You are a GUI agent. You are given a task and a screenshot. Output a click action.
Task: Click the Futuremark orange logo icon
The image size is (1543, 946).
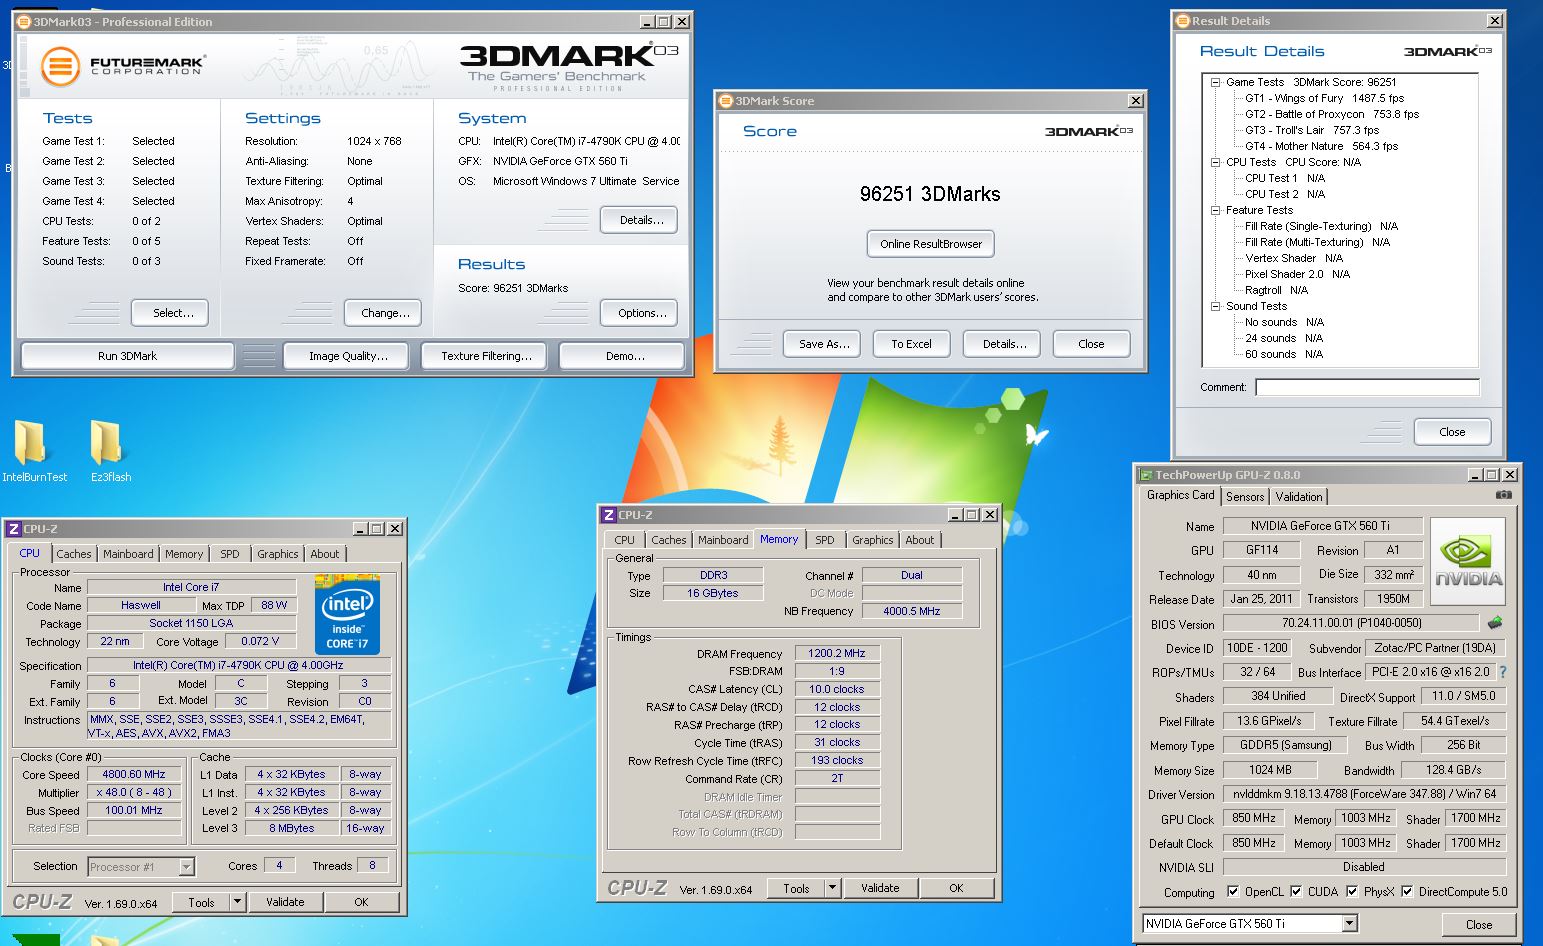click(59, 67)
